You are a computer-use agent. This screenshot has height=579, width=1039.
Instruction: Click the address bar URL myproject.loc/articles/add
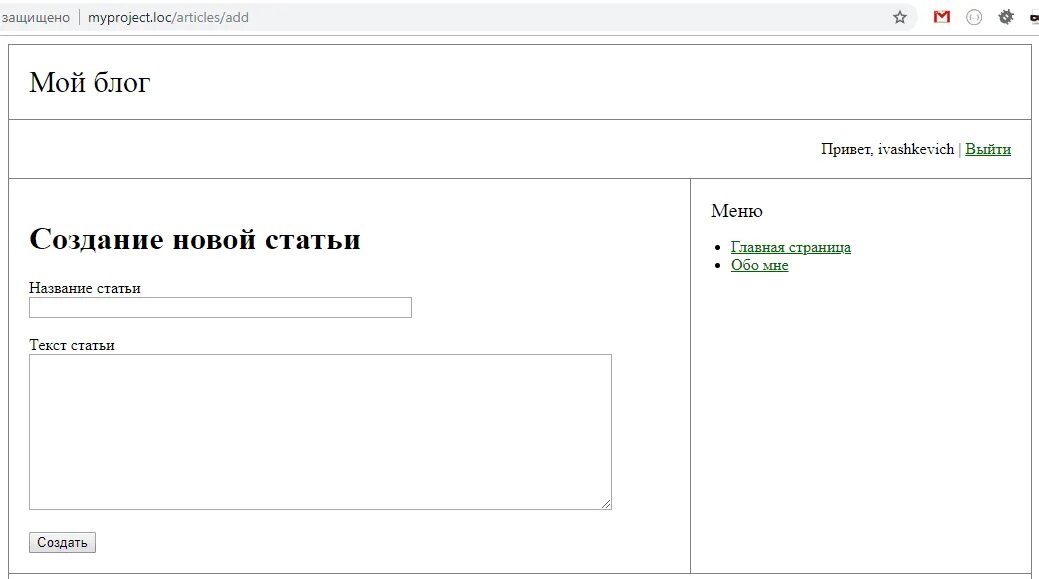[168, 17]
